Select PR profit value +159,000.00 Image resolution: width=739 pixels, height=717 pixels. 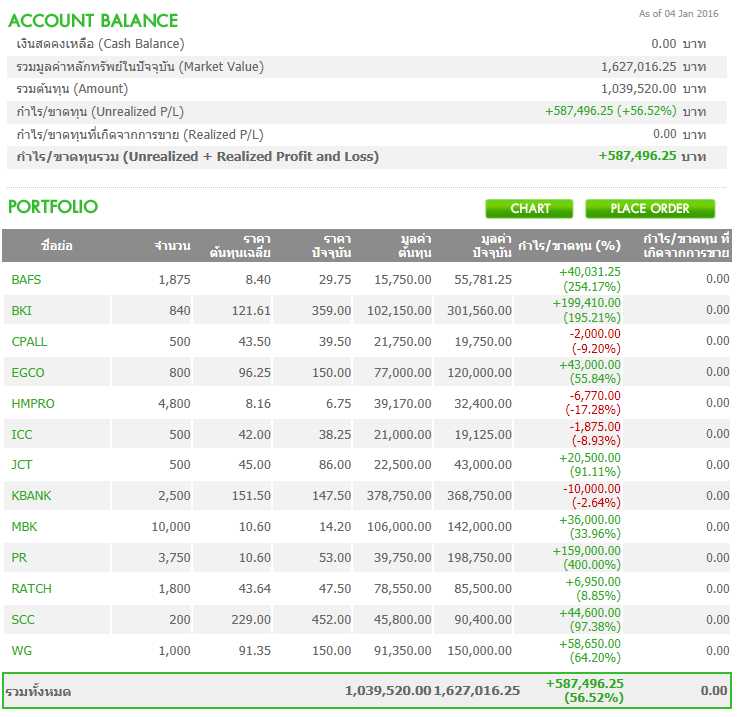pos(587,551)
